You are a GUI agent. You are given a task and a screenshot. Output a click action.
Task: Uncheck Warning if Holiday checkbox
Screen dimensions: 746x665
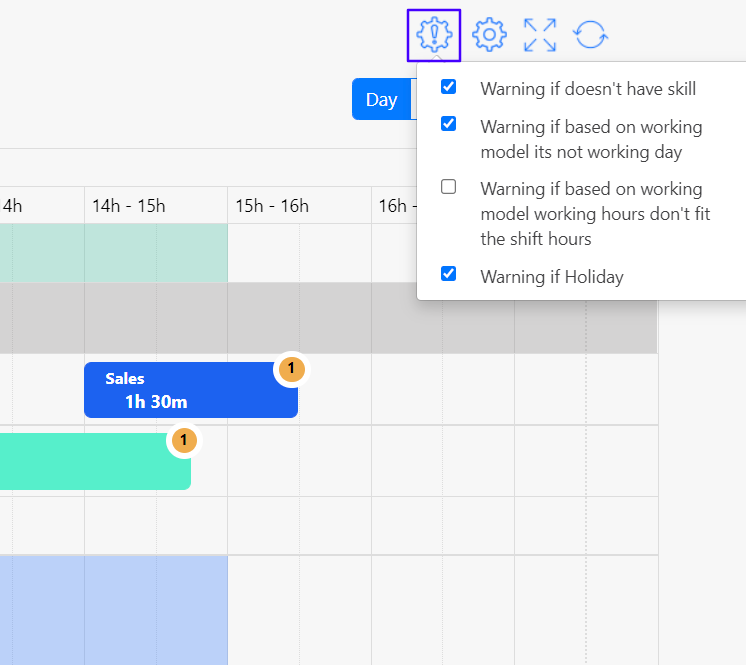(449, 273)
